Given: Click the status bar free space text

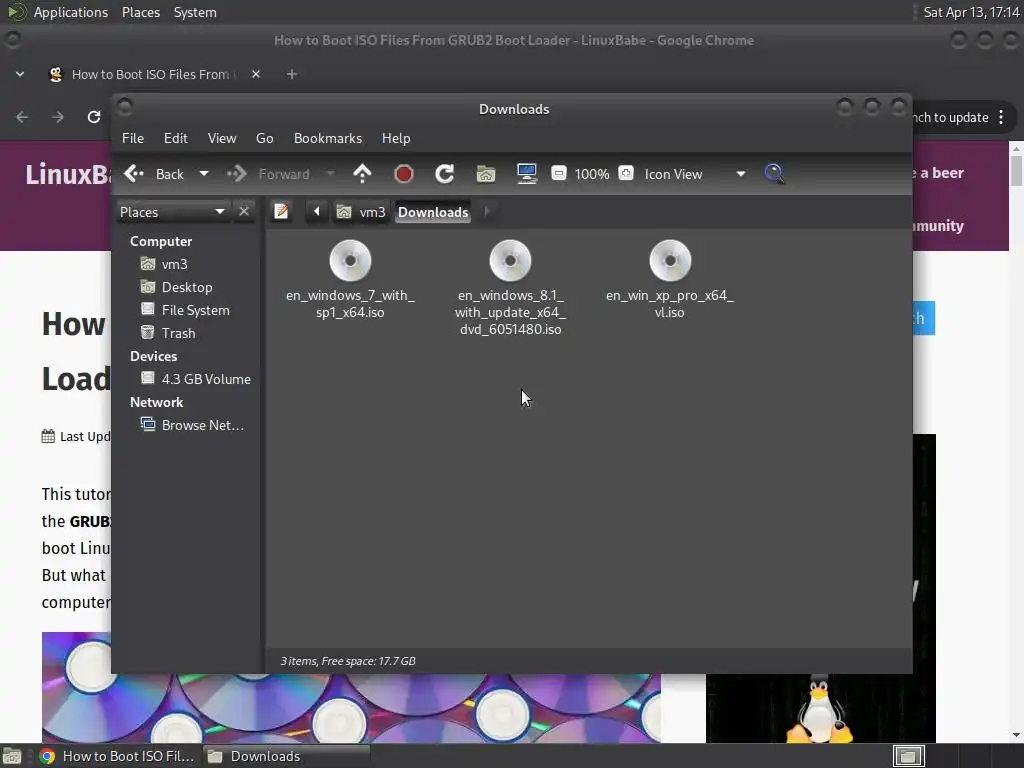Looking at the screenshot, I should pos(347,661).
